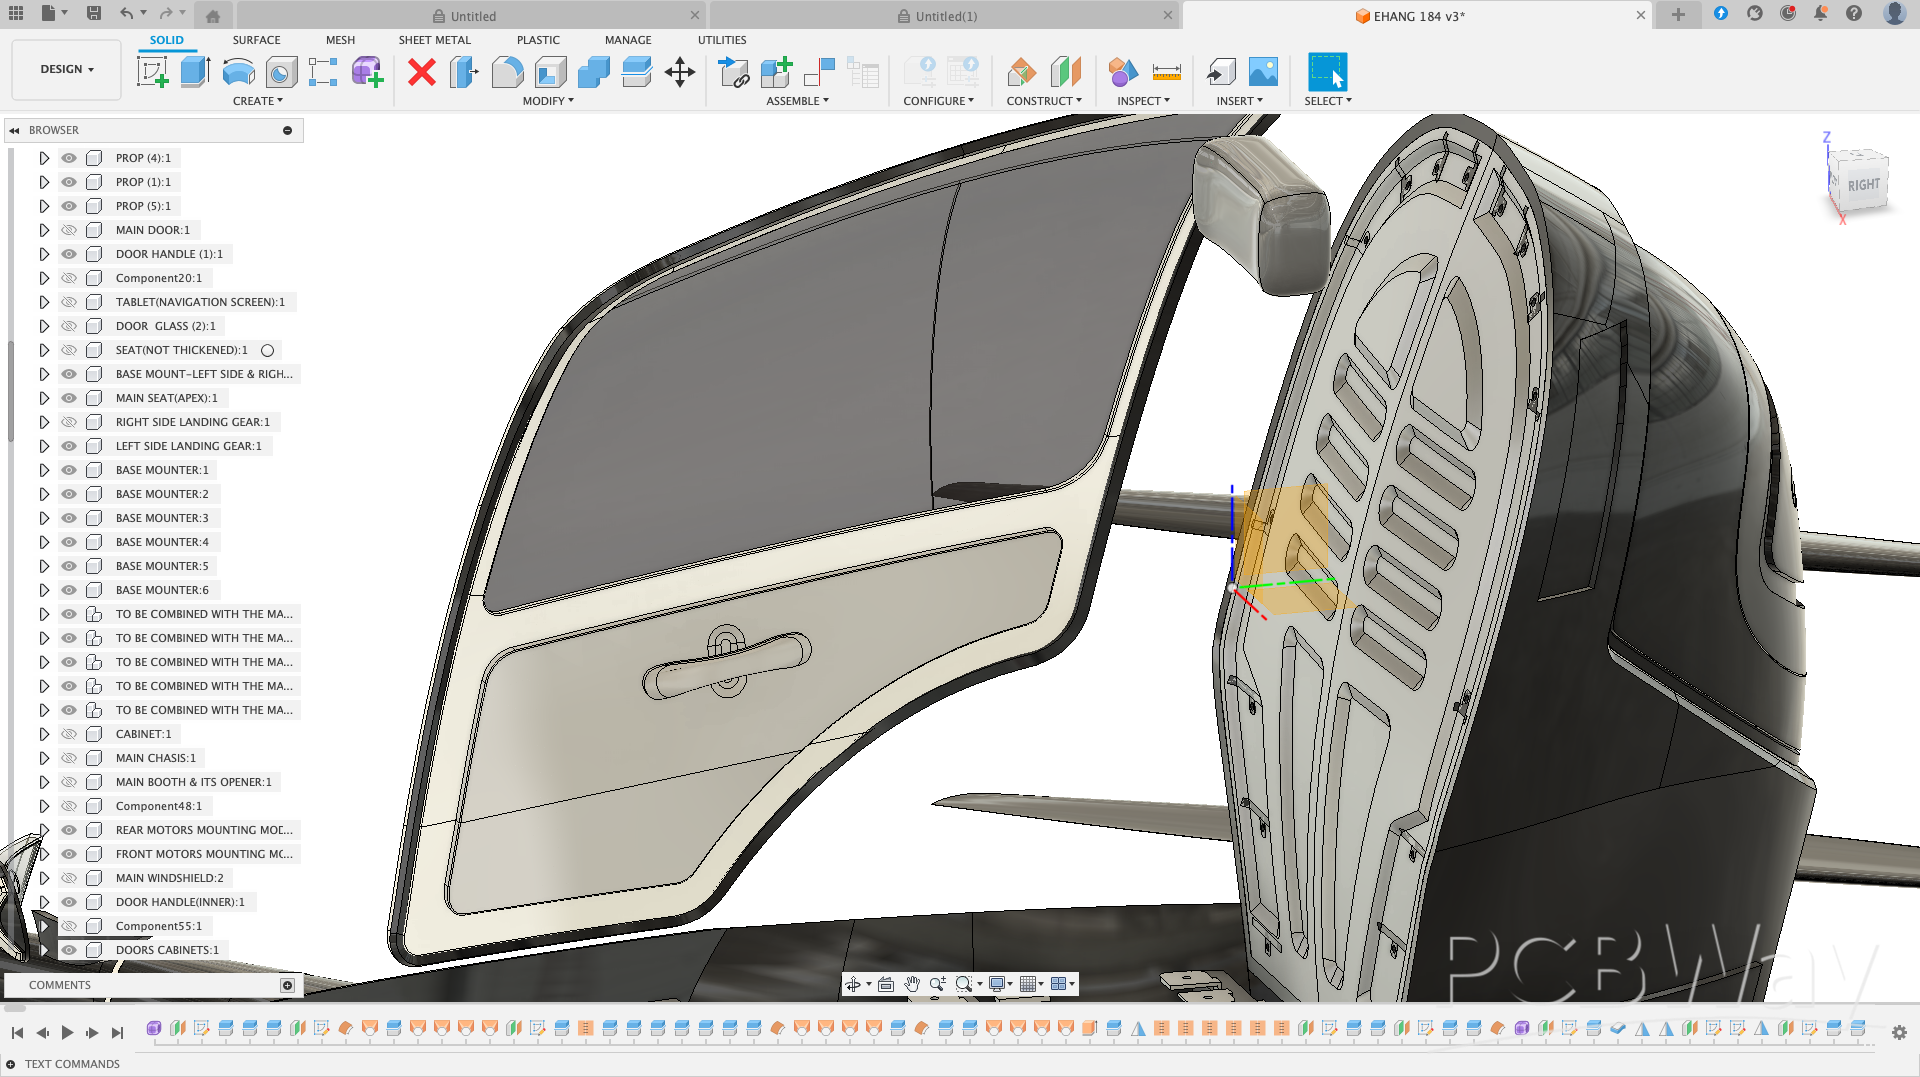This screenshot has height=1077, width=1920.
Task: Show the MAIN DOOR:1 component
Action: (x=69, y=230)
